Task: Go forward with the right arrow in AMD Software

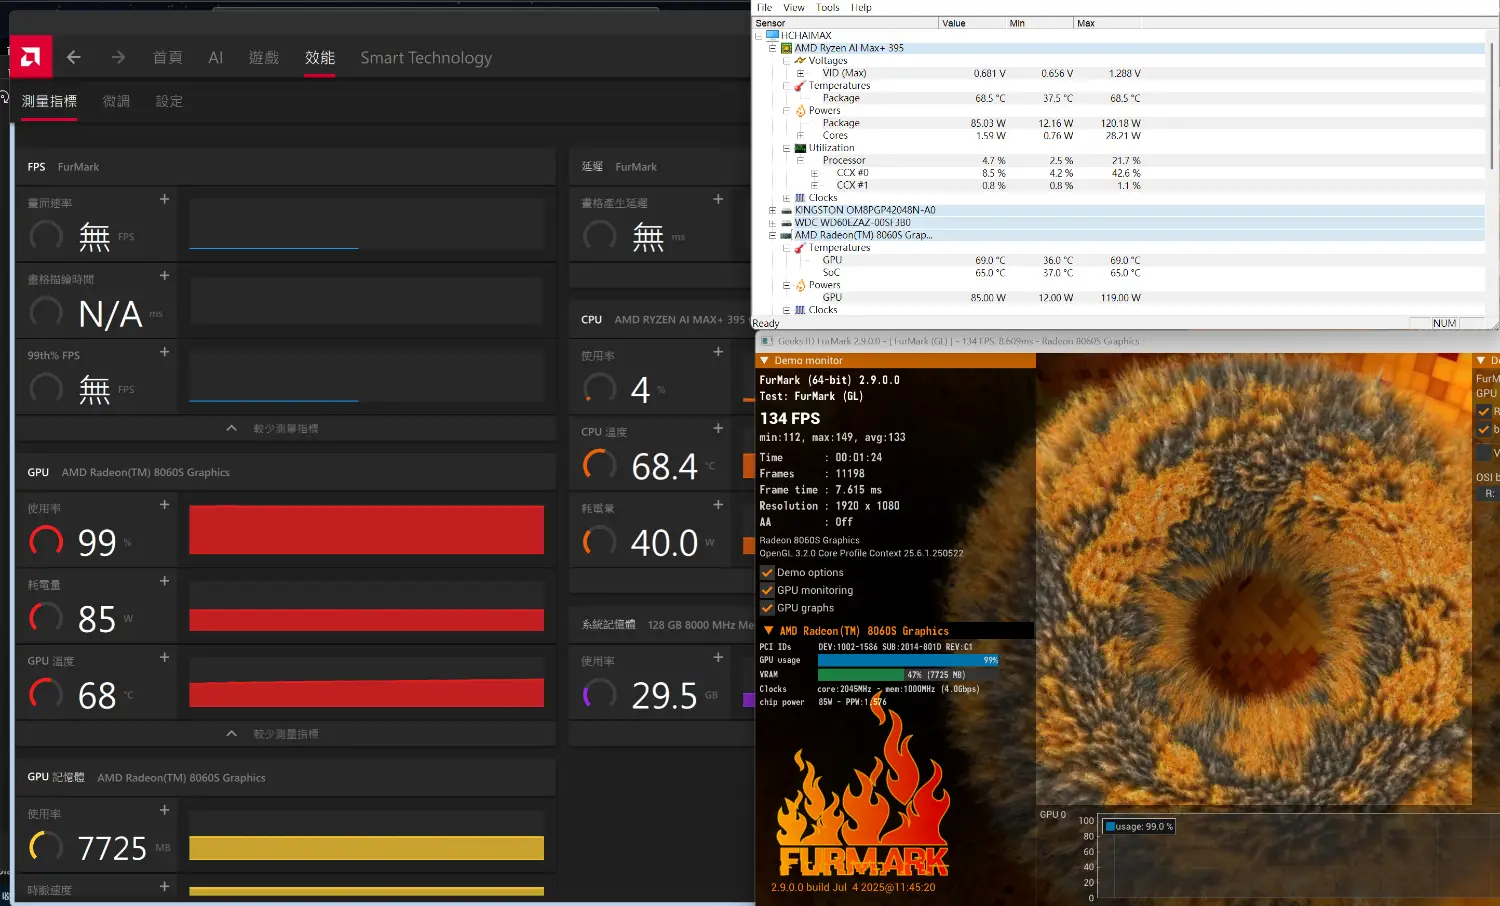Action: click(118, 57)
